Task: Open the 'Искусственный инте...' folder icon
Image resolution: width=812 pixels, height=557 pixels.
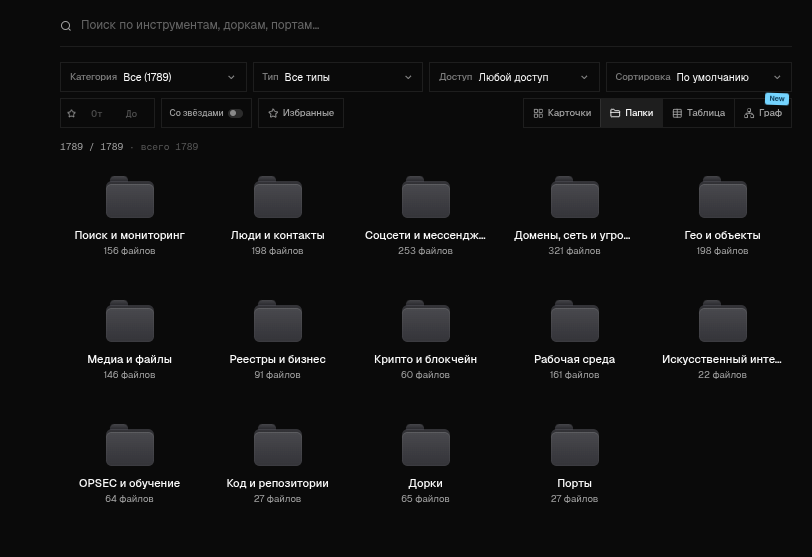Action: click(722, 321)
